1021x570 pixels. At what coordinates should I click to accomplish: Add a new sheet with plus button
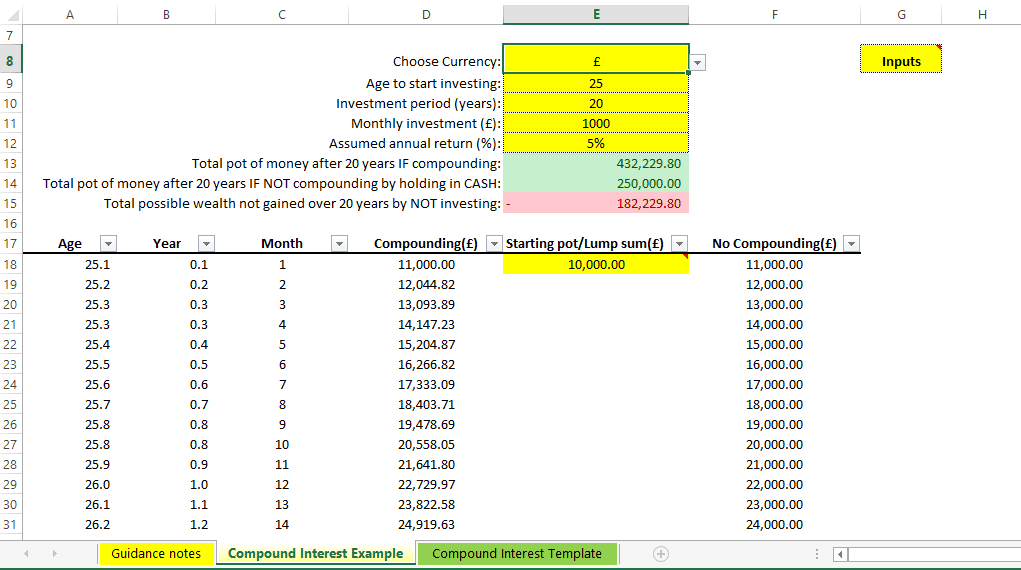click(660, 554)
